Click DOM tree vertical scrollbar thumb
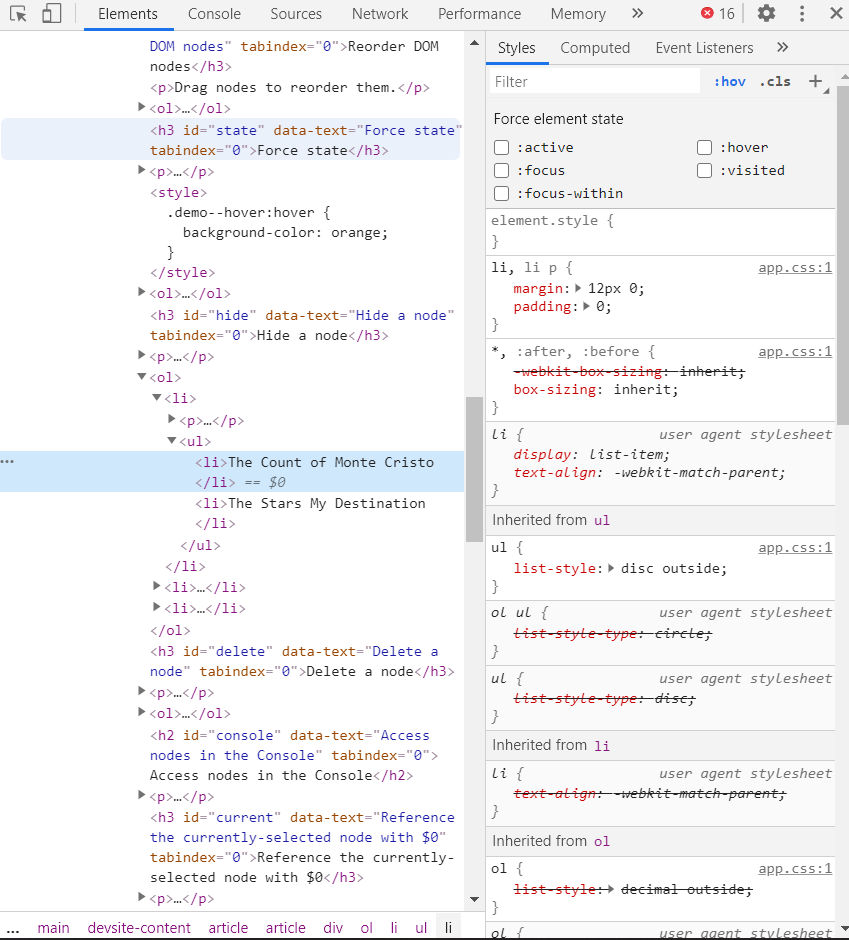 (474, 469)
